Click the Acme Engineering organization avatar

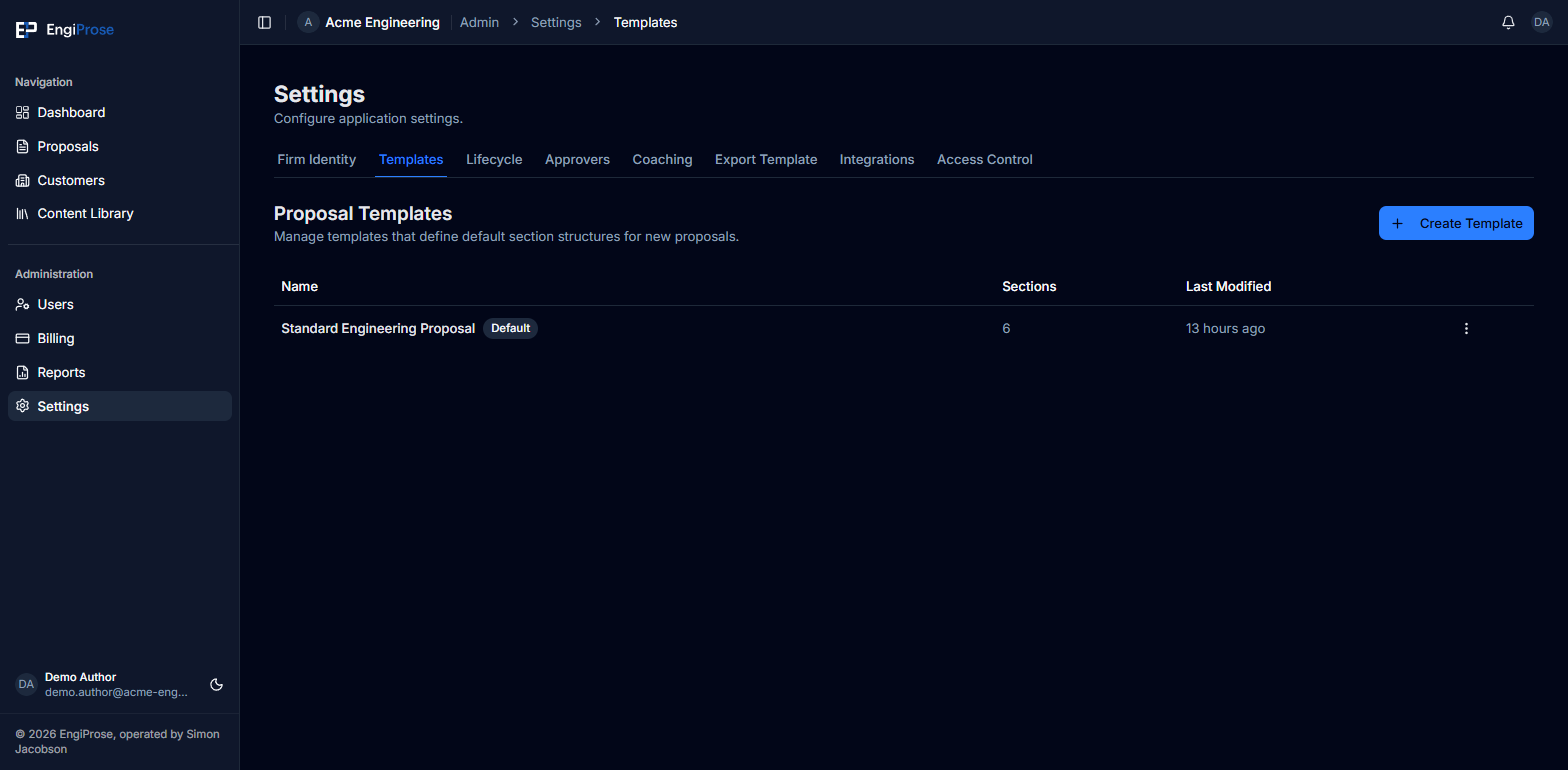coord(308,22)
